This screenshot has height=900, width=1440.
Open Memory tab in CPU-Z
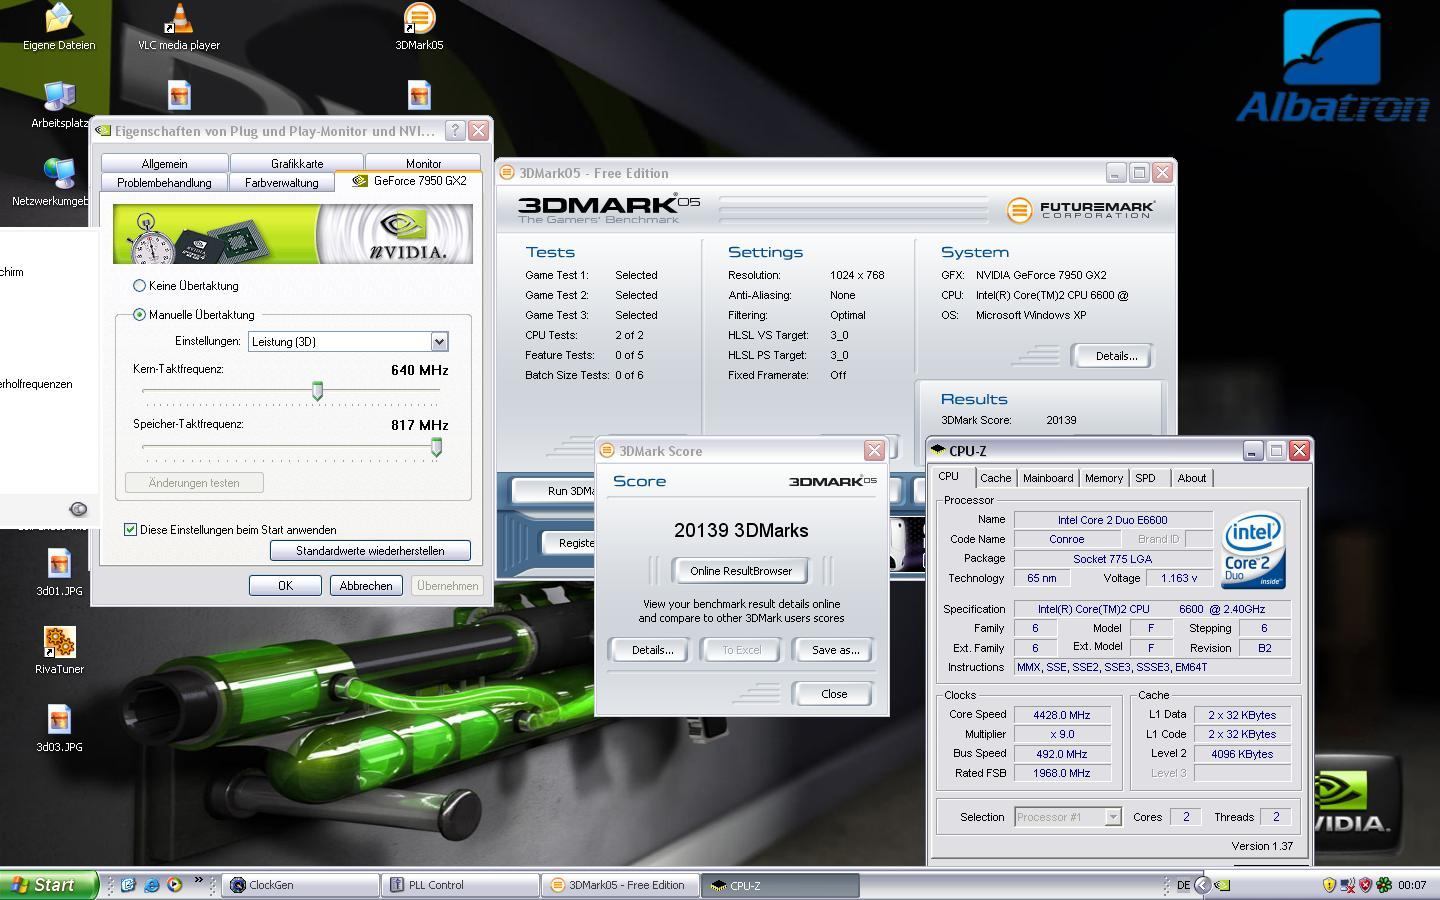pos(1104,478)
